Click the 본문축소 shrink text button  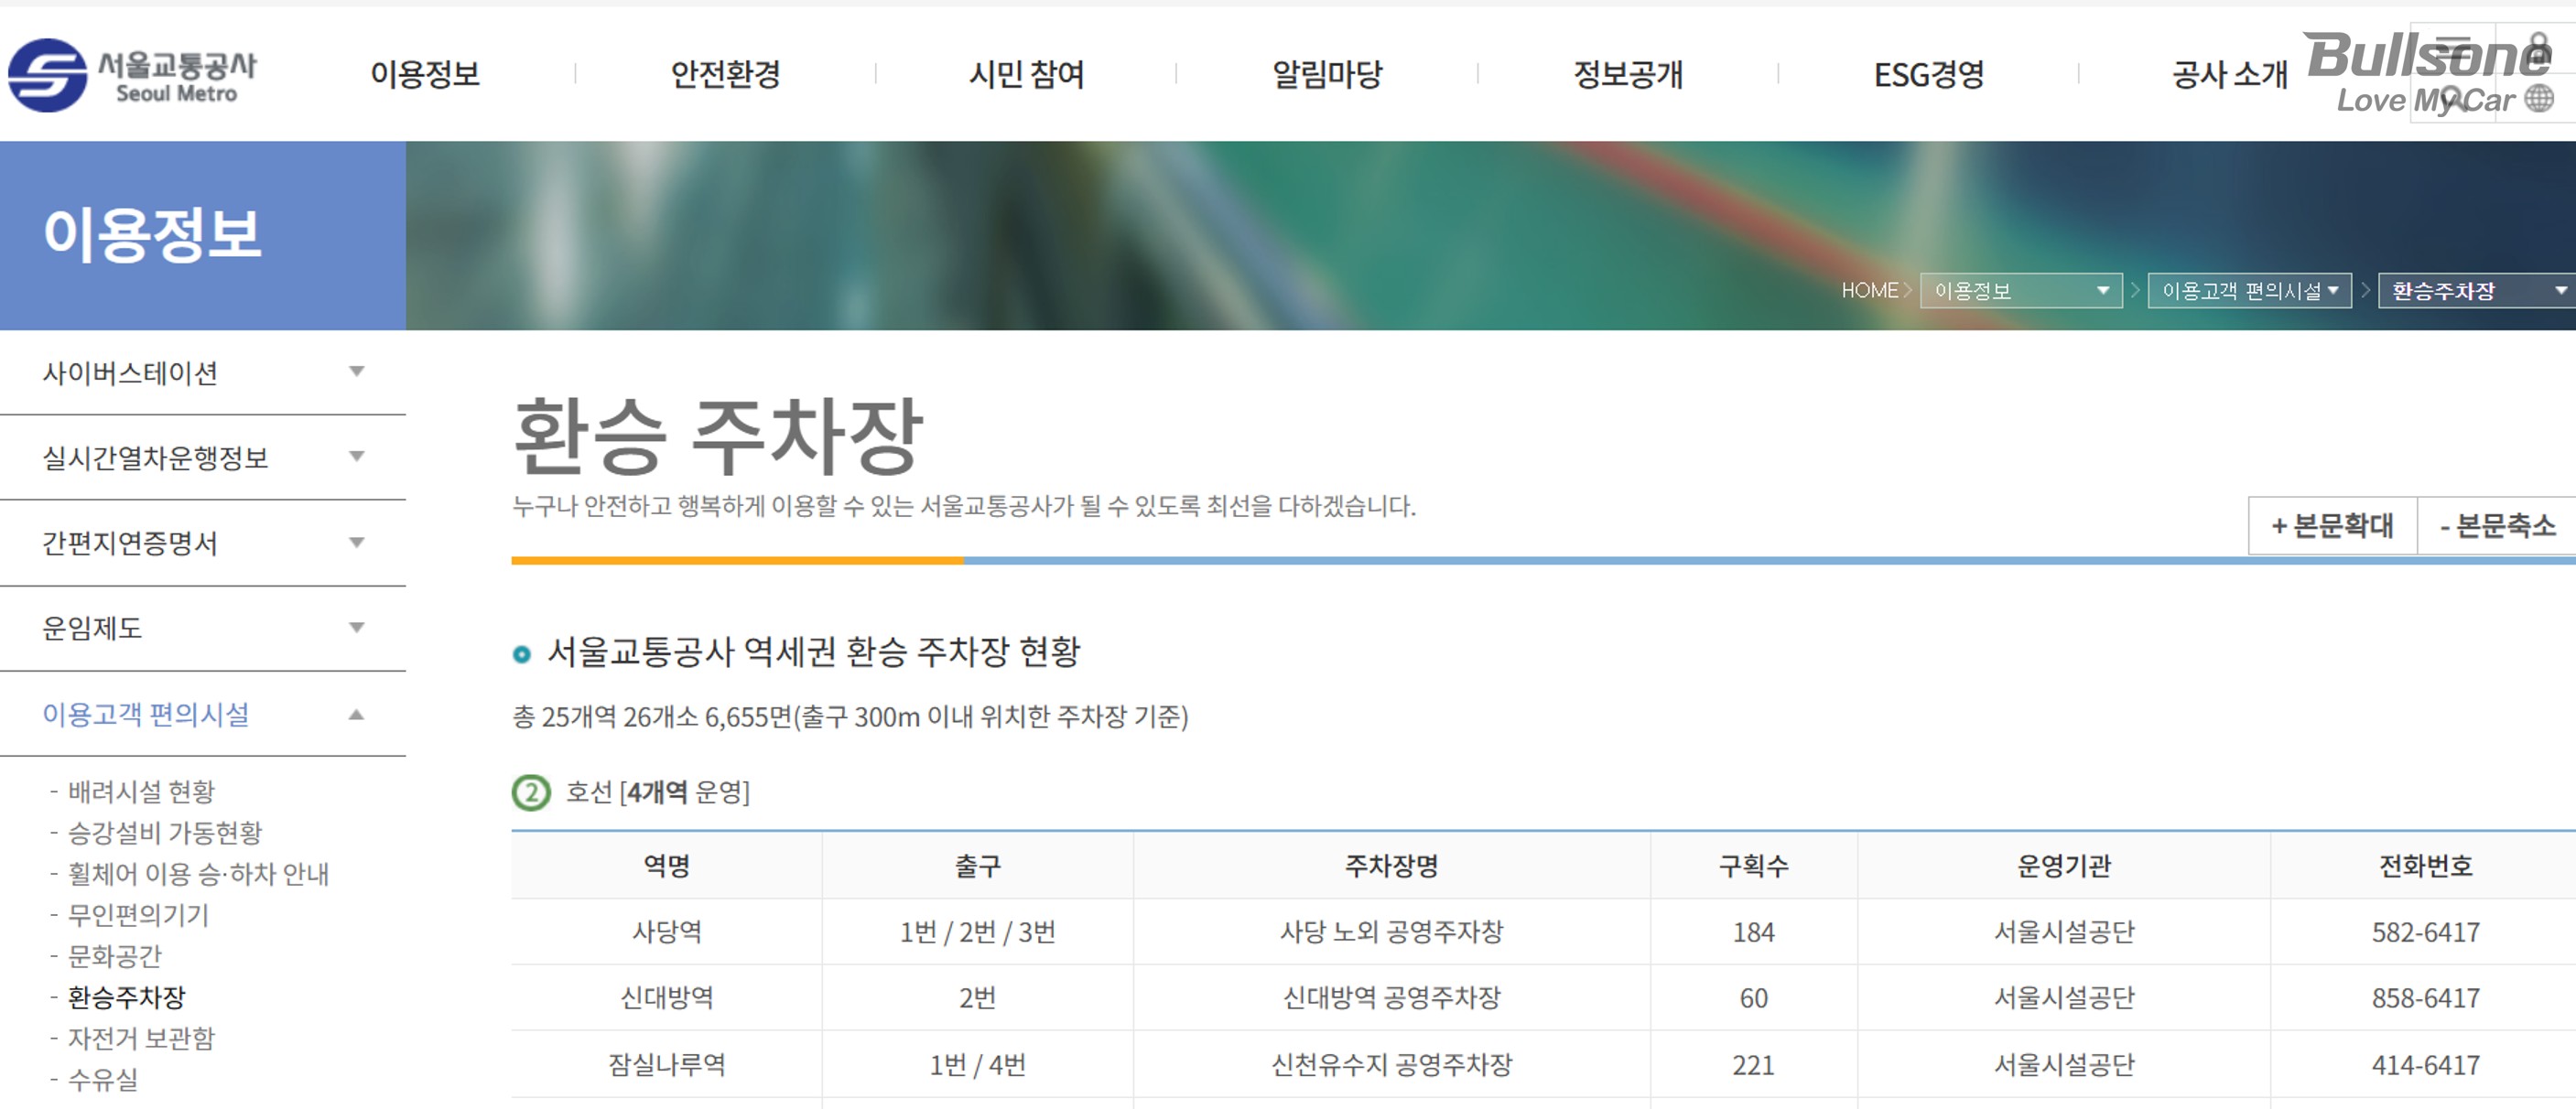2496,525
